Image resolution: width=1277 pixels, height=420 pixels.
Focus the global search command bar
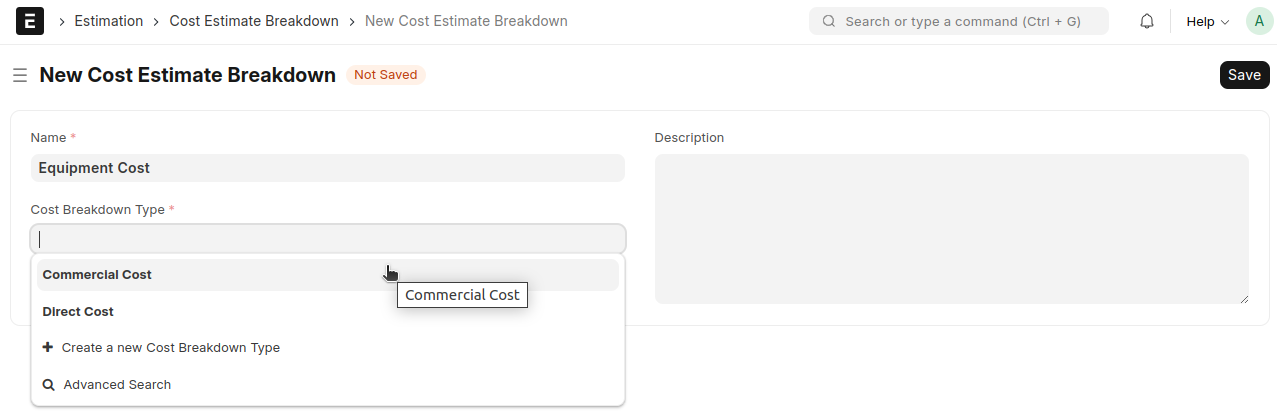coord(962,21)
